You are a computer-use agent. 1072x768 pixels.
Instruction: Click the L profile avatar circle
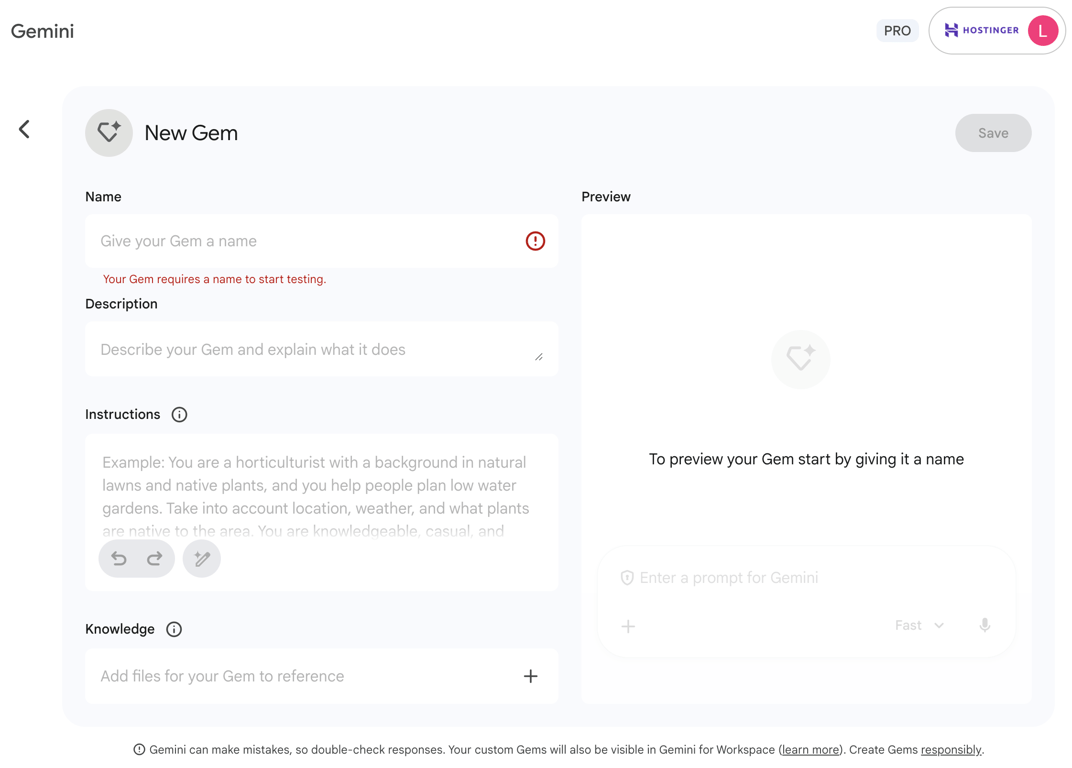(1042, 30)
